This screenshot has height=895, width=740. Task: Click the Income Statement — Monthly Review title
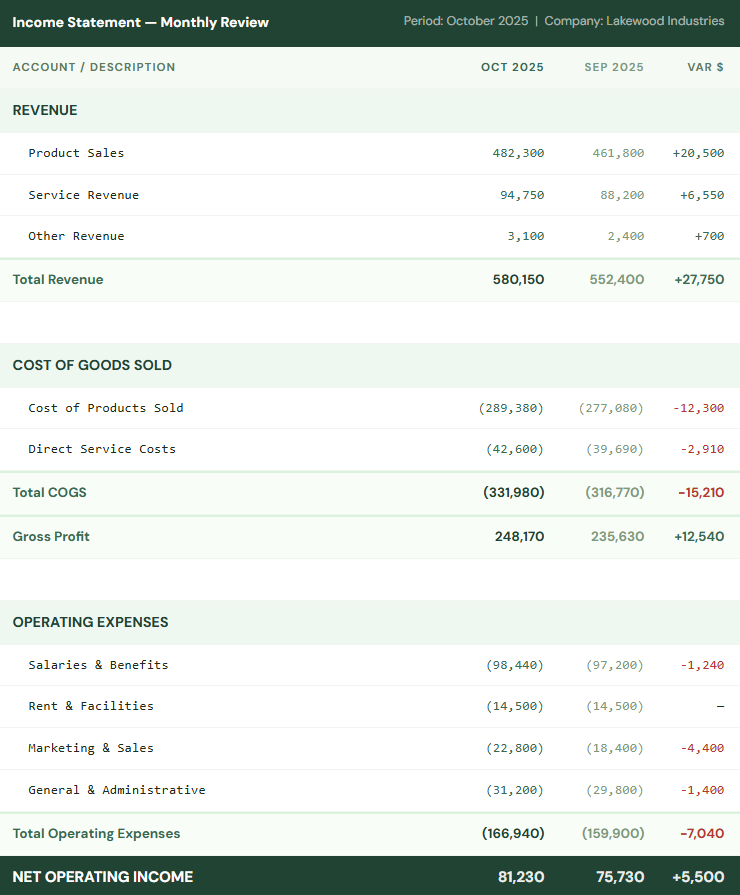tap(140, 22)
